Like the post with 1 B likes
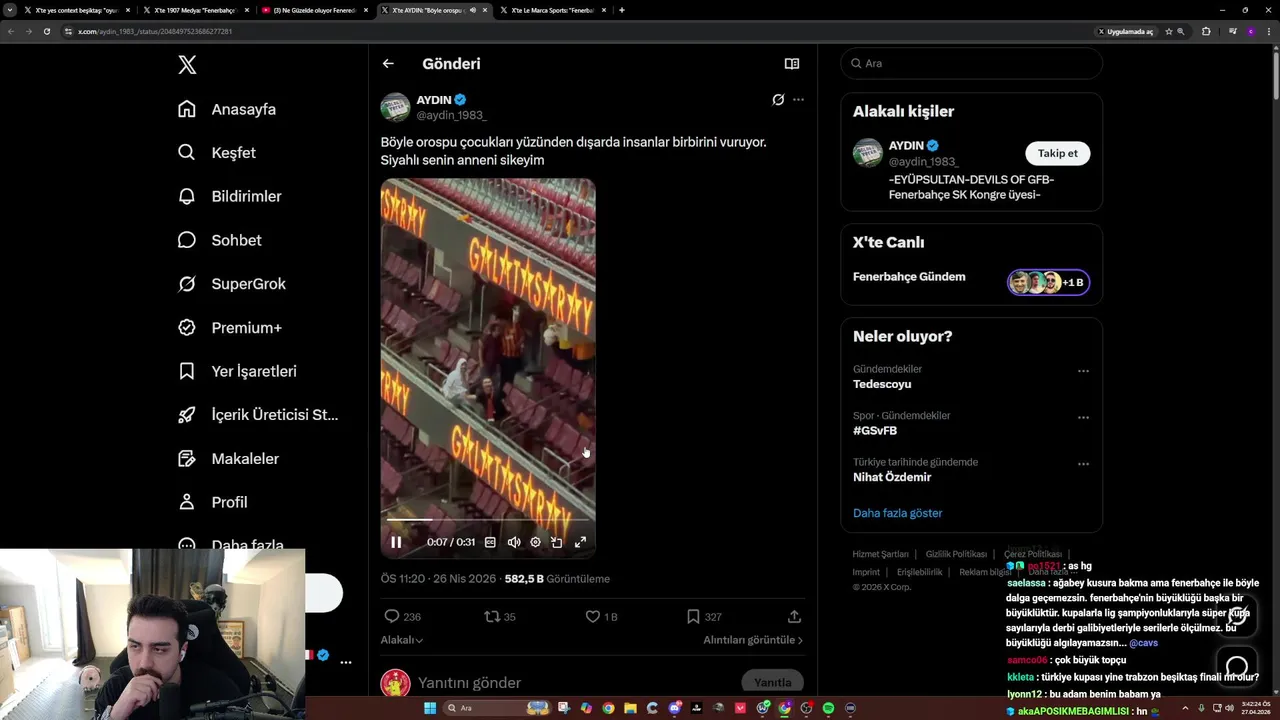The width and height of the screenshot is (1280, 720). 601,617
